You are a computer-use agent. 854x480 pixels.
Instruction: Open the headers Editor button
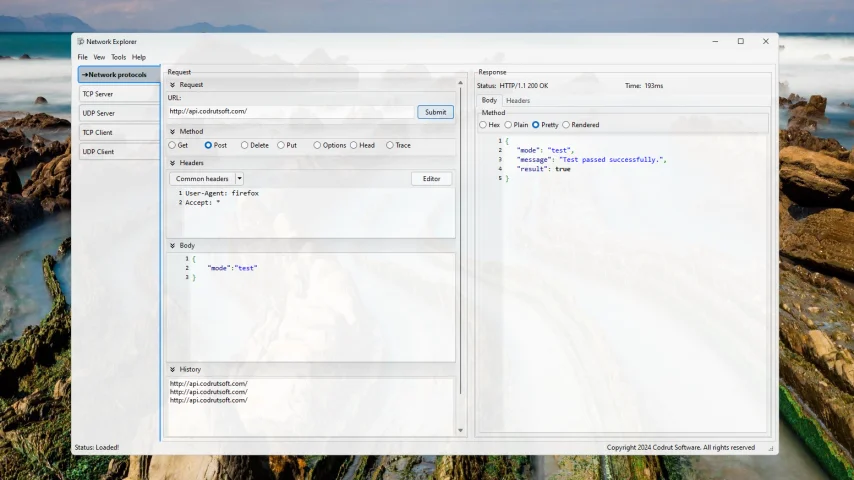pos(431,179)
